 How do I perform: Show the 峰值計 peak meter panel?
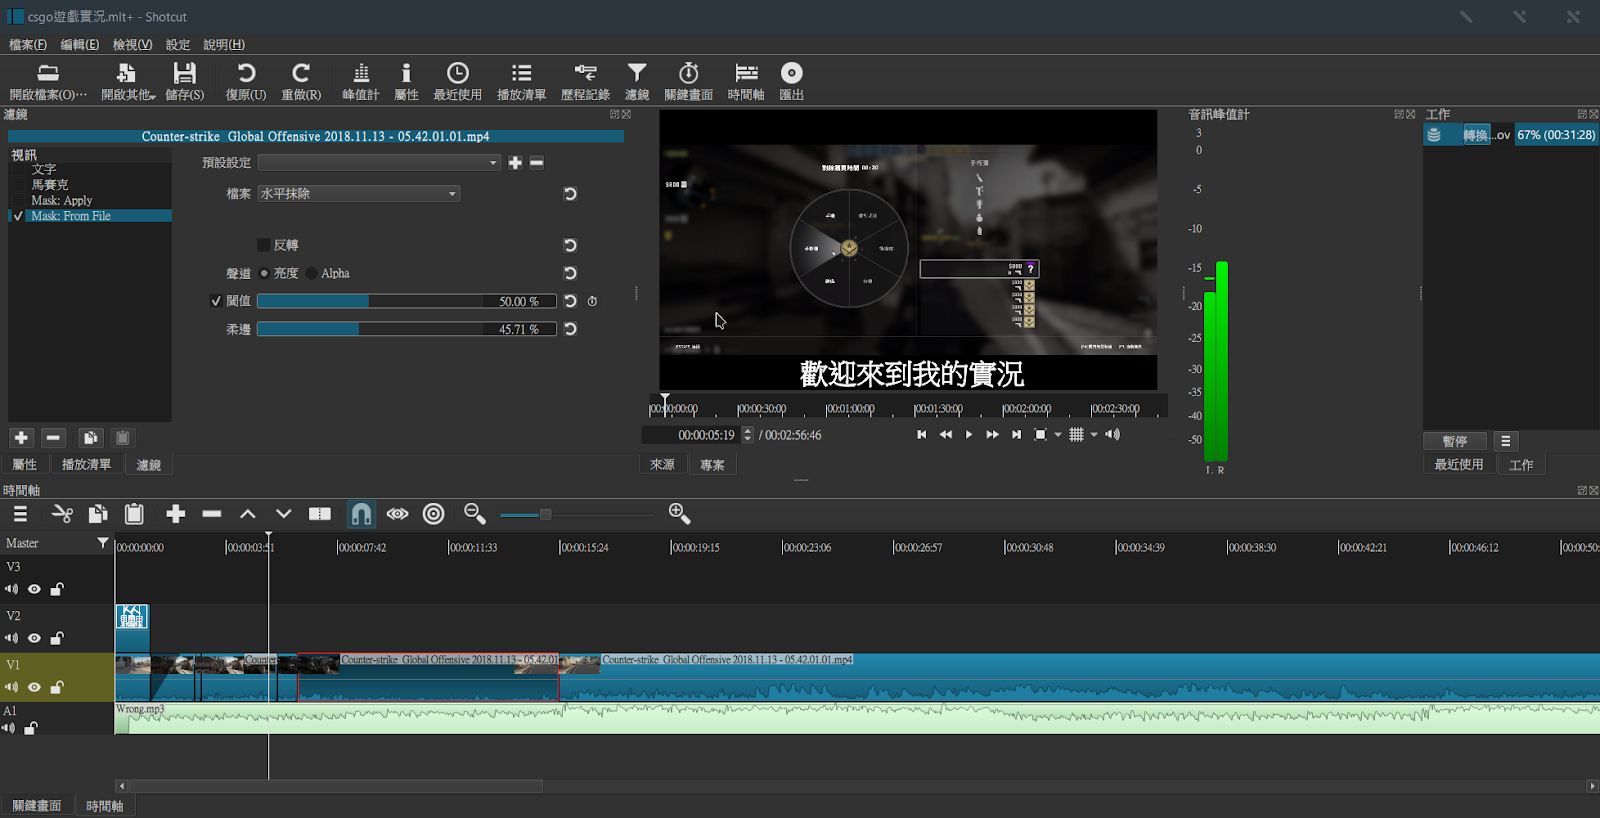pos(361,81)
